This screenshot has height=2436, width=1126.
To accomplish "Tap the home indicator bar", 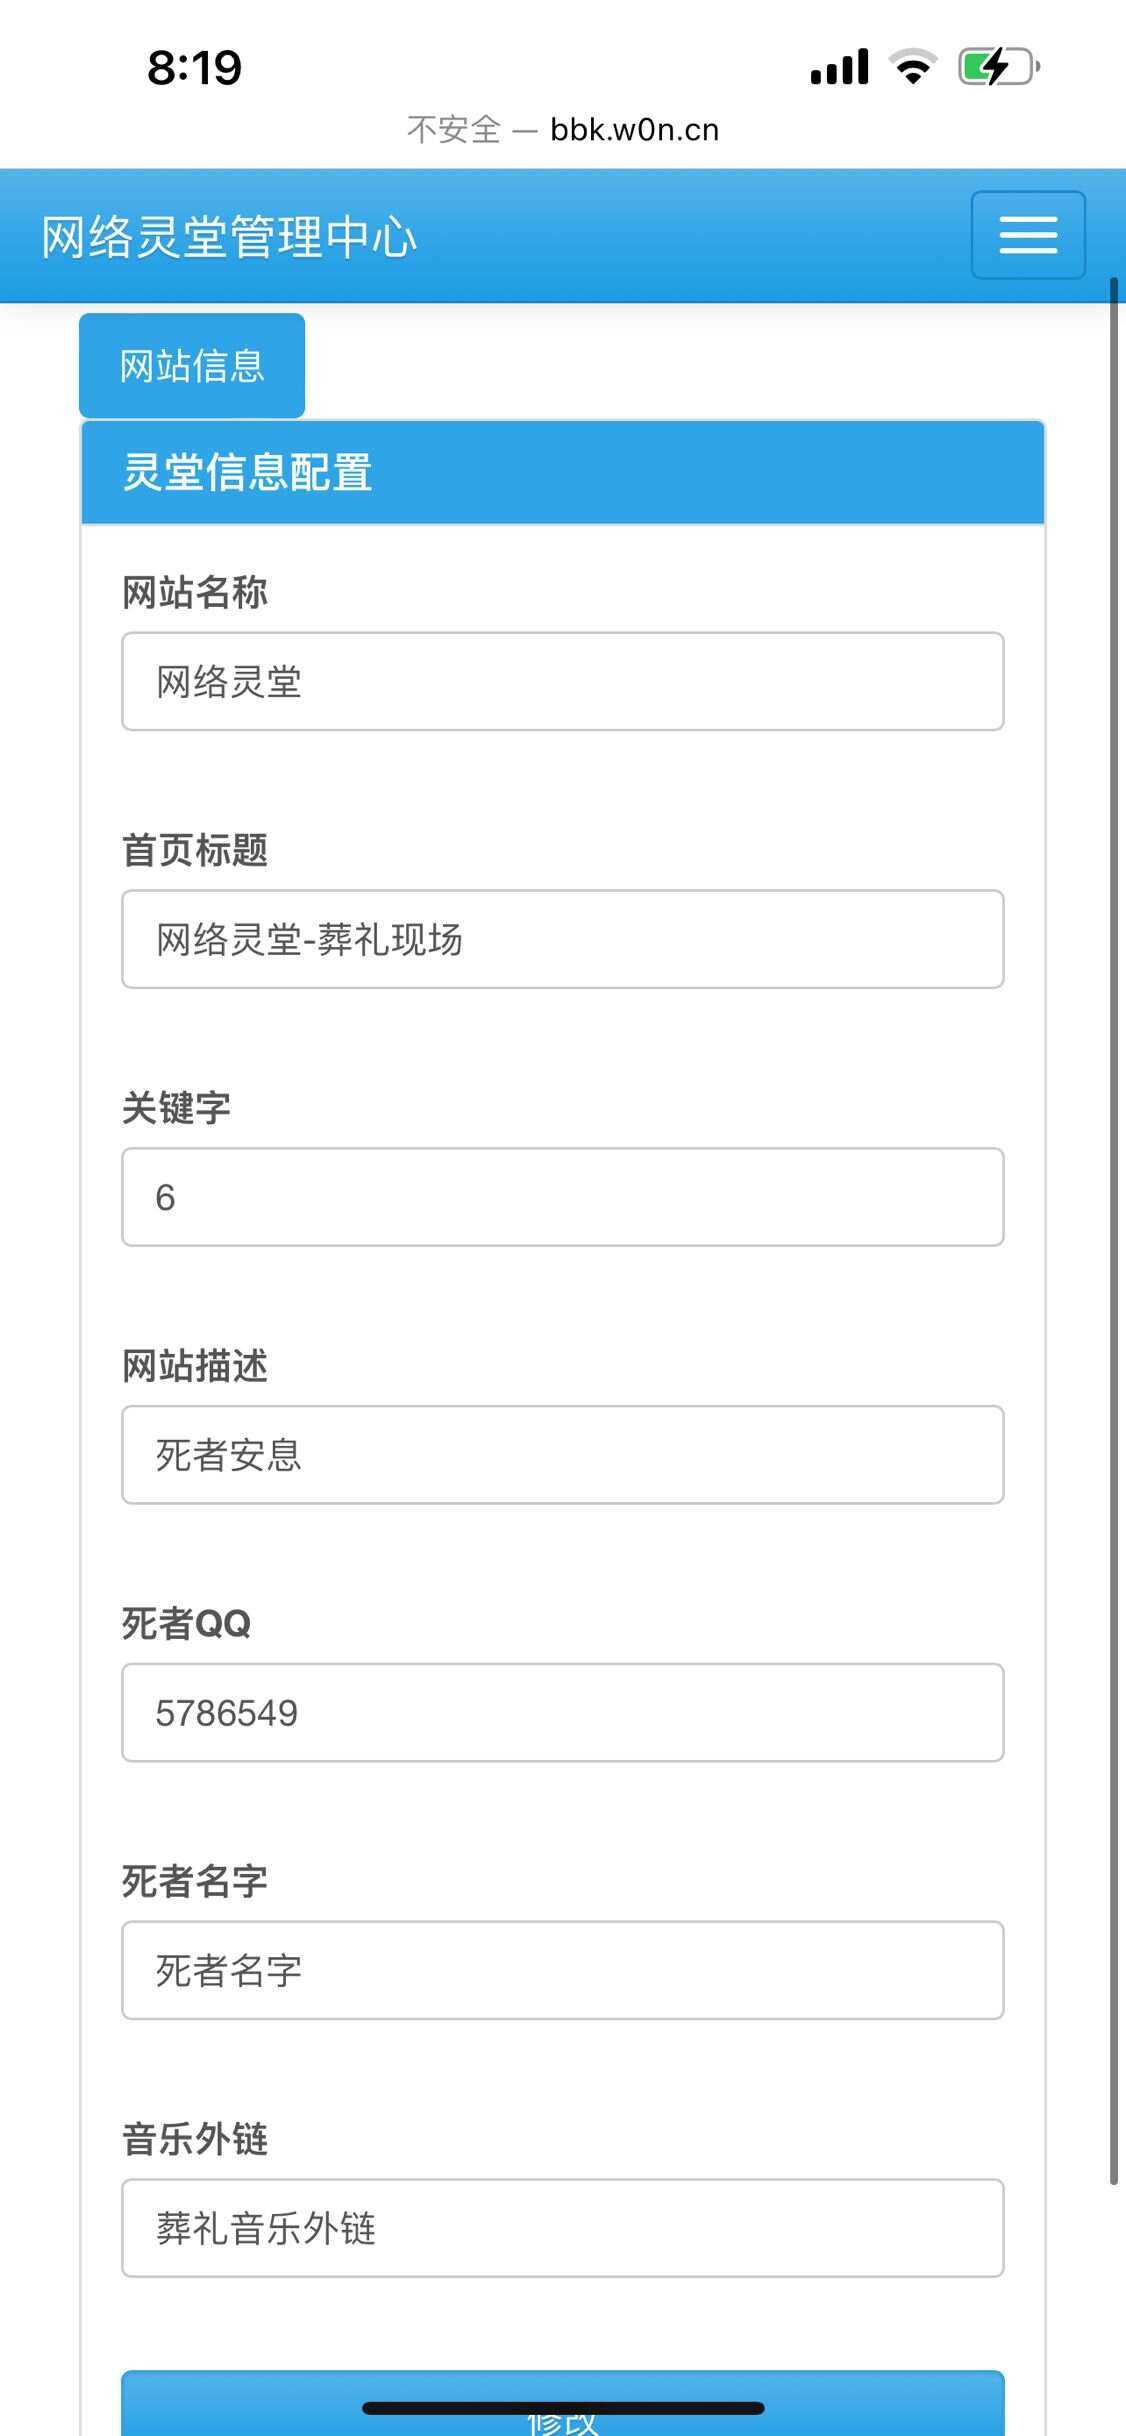I will click(563, 2408).
